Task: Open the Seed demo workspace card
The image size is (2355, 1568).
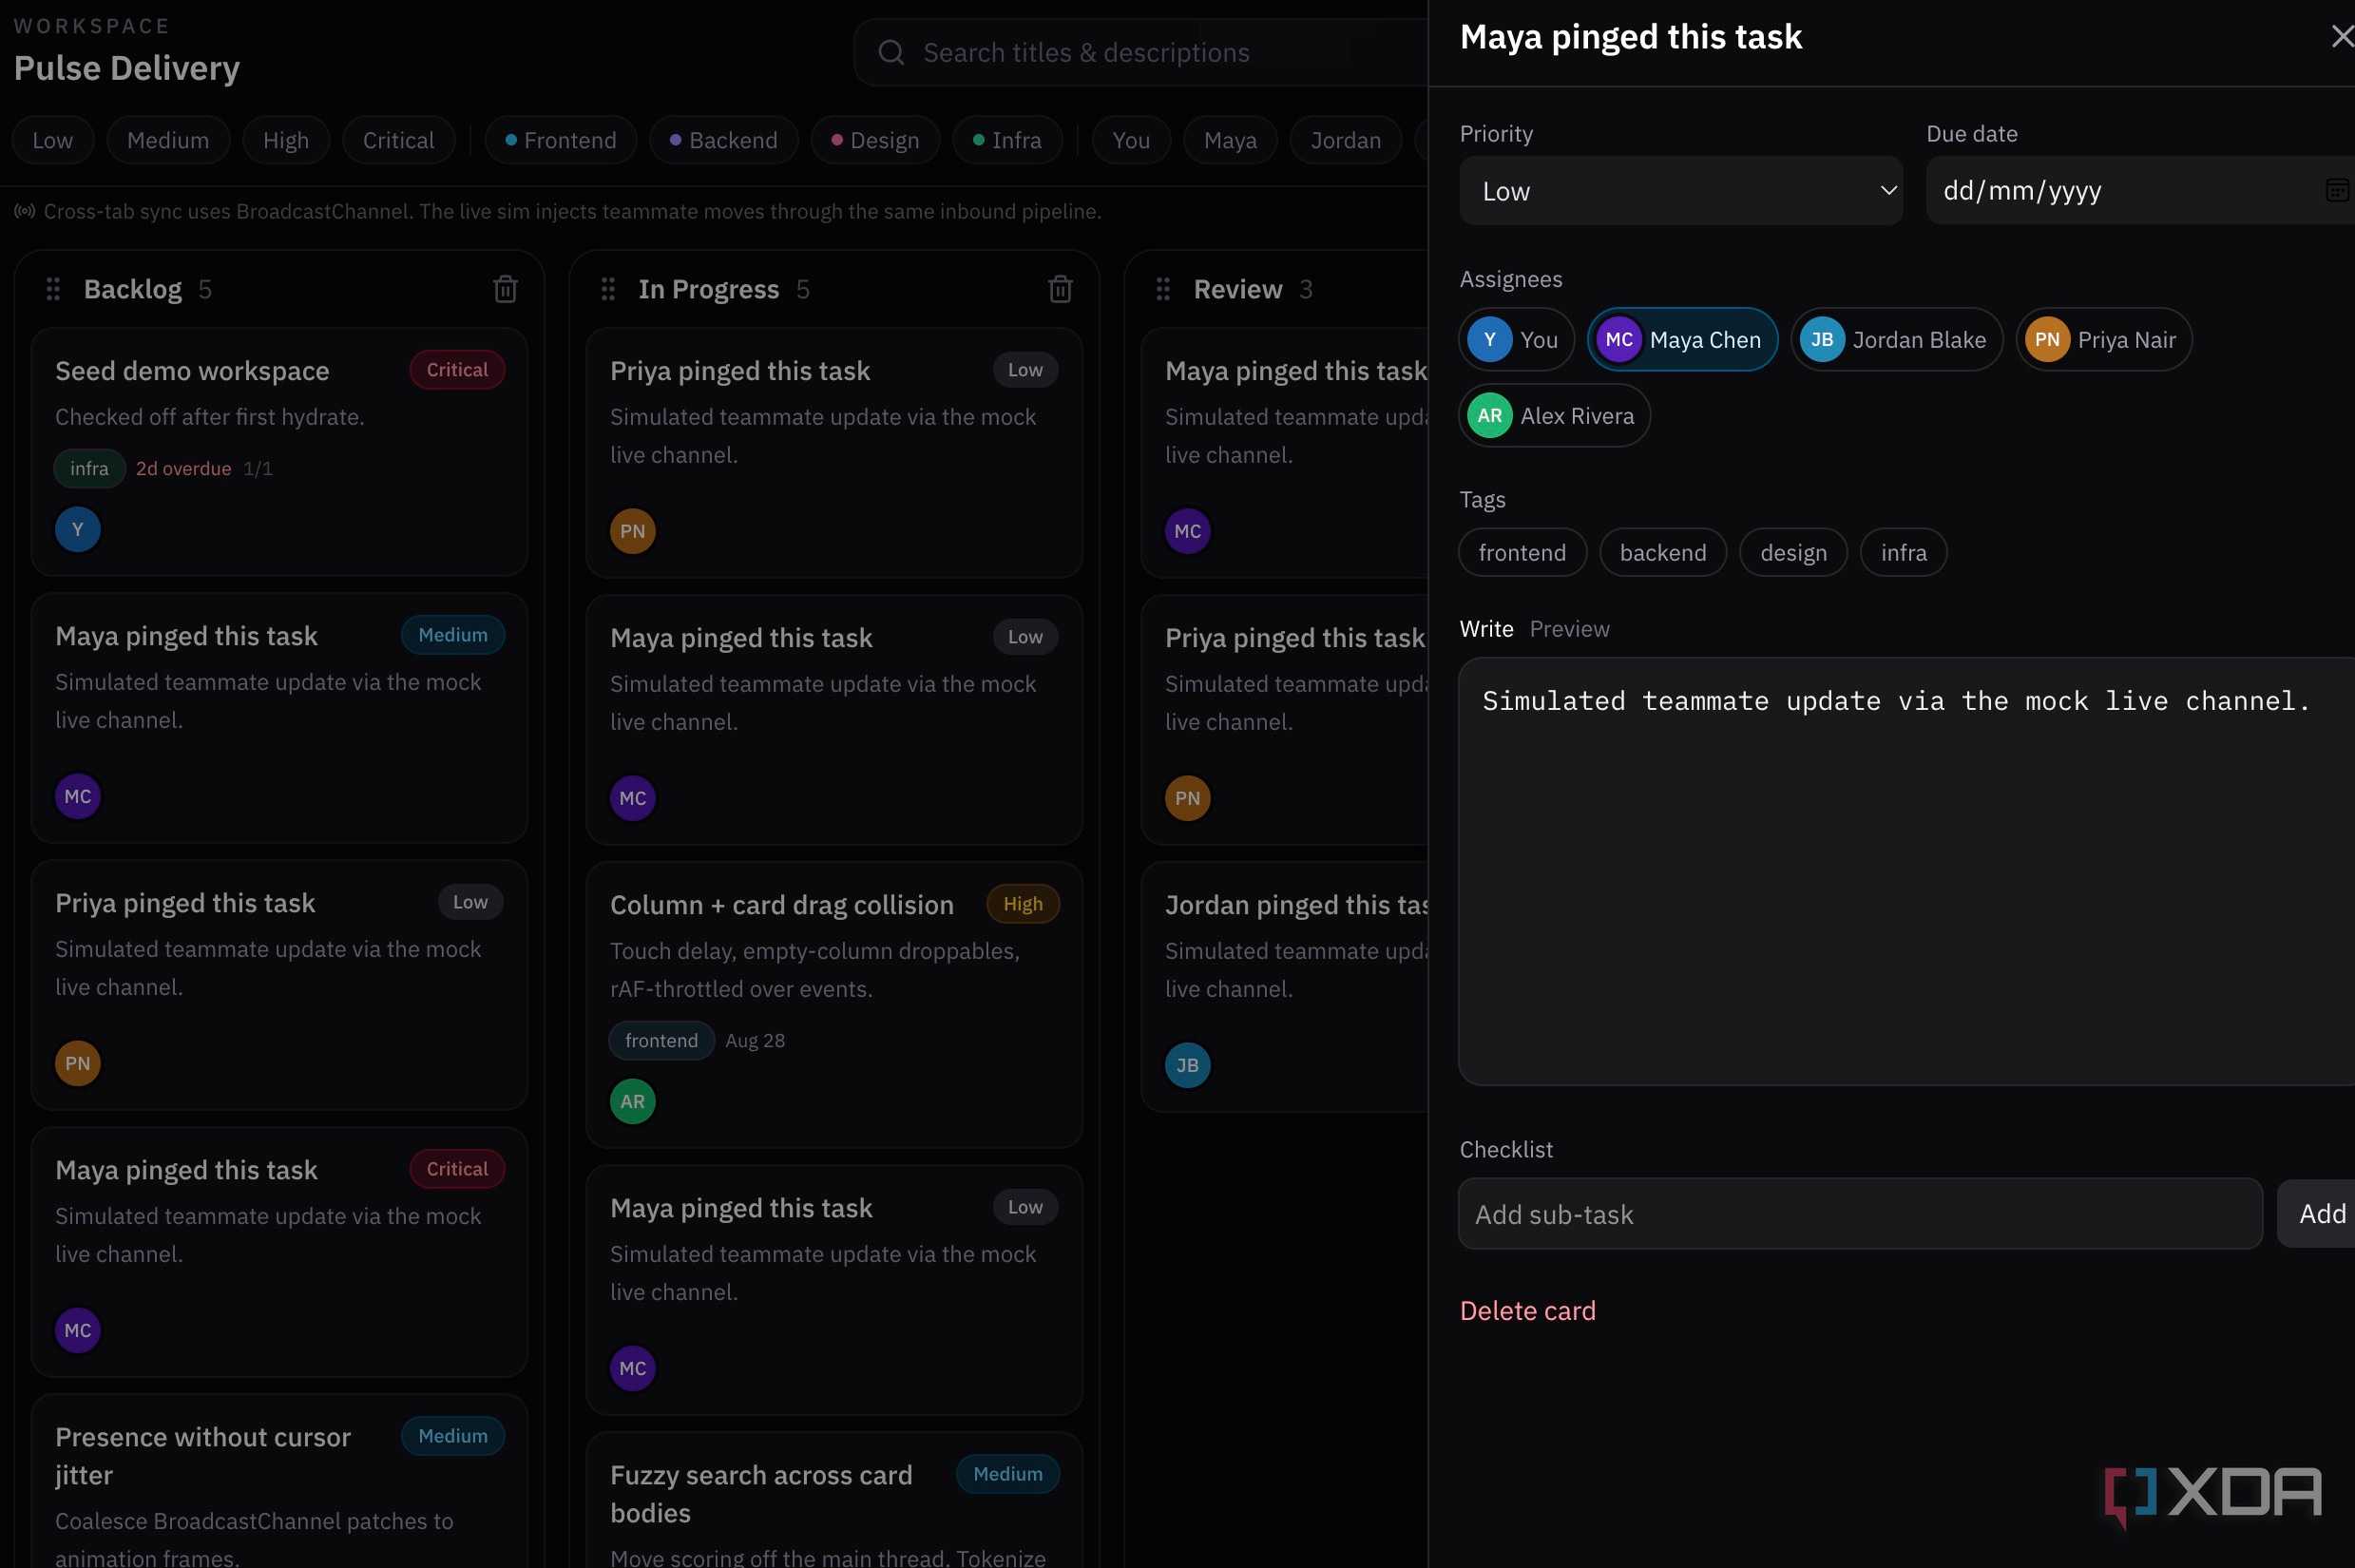Action: pyautogui.click(x=279, y=451)
